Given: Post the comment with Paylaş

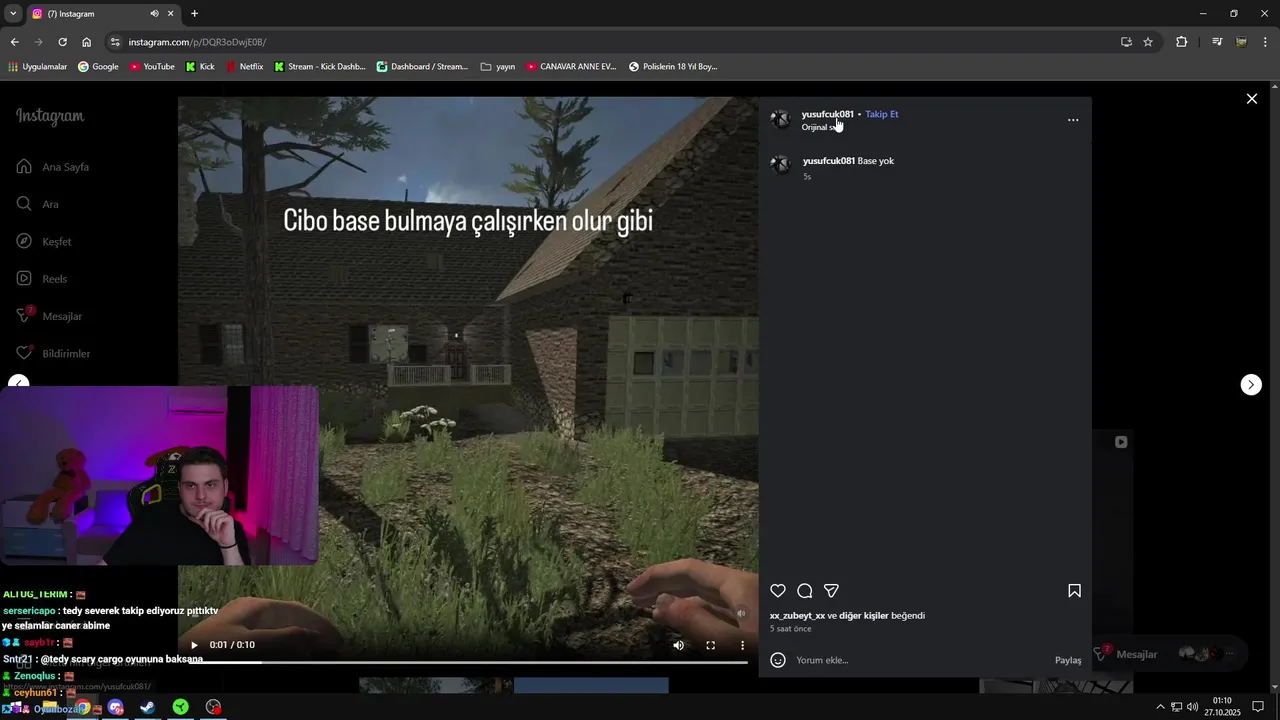Looking at the screenshot, I should (x=1068, y=660).
